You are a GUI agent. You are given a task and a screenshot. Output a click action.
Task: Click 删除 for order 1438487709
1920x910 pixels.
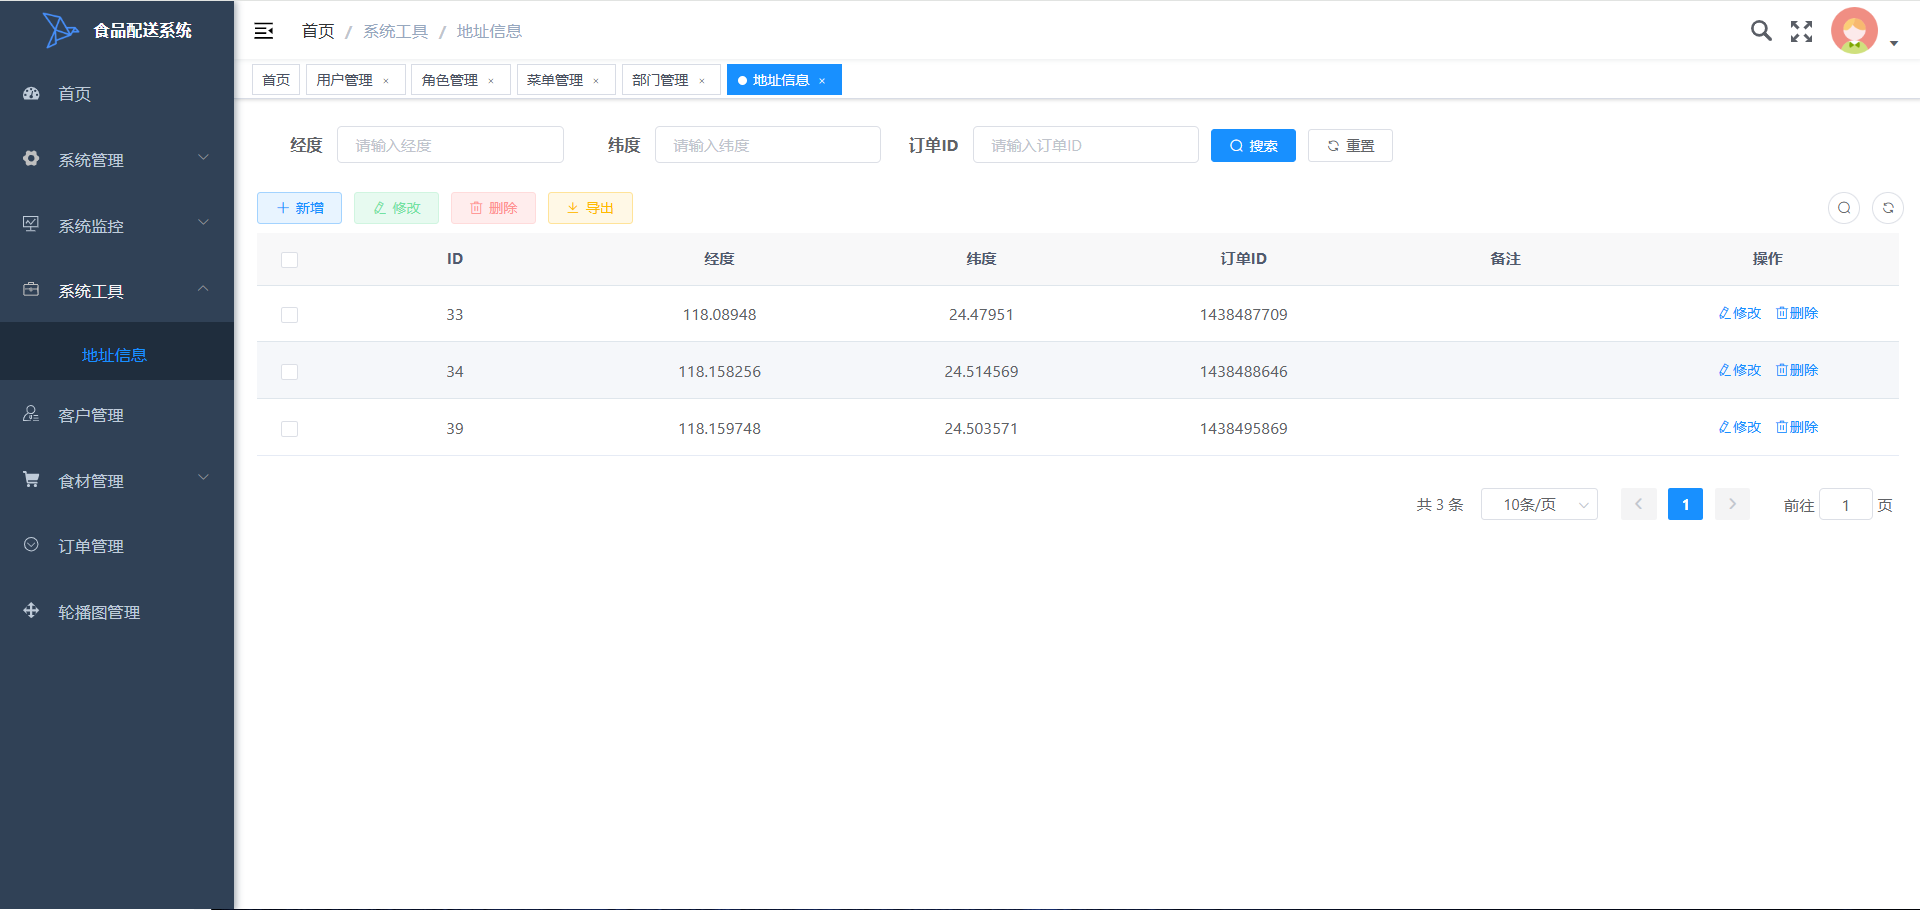[x=1797, y=313]
